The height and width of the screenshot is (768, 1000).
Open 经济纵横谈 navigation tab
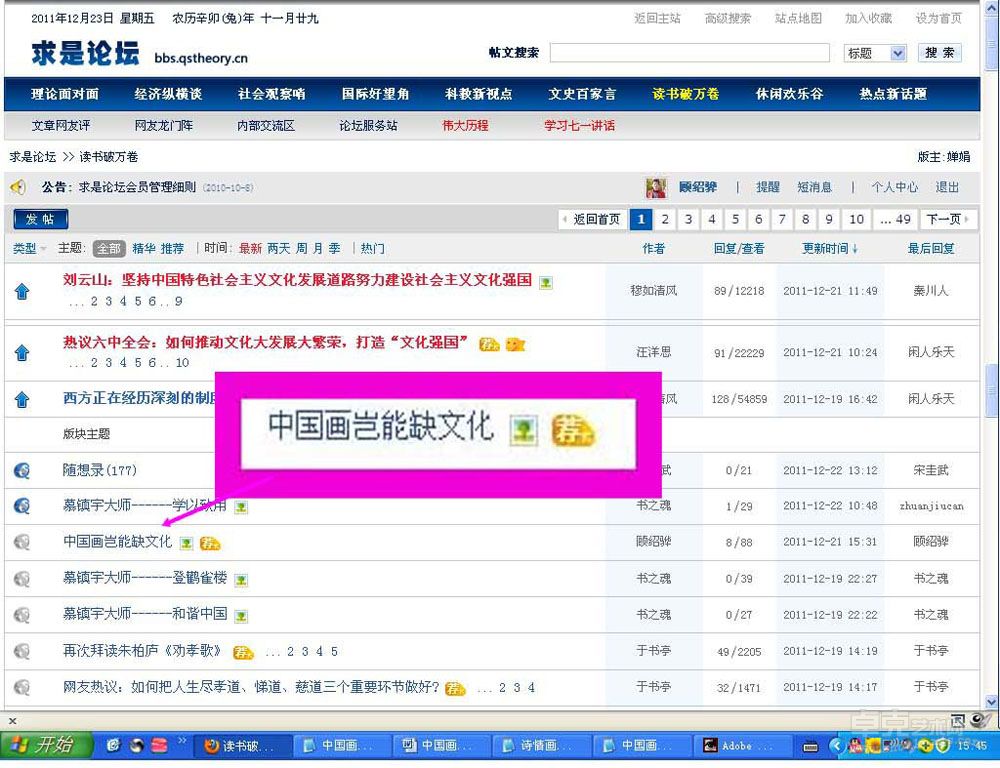coord(168,94)
